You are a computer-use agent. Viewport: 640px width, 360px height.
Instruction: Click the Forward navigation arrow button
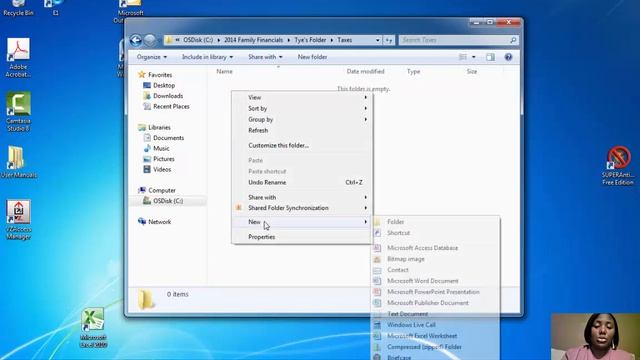(x=150, y=40)
